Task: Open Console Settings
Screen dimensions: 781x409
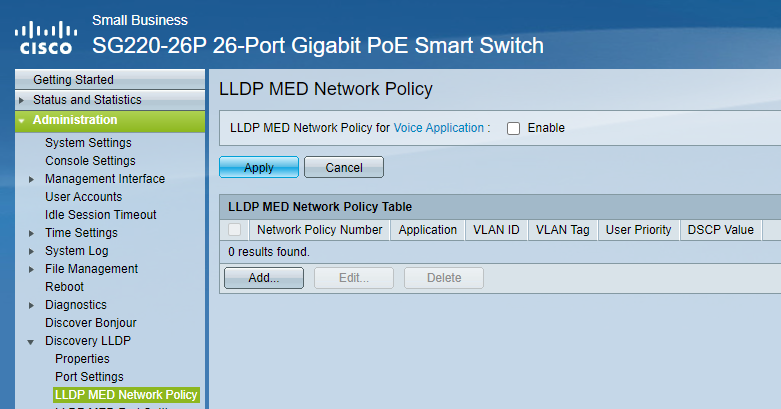Action: pyautogui.click(x=90, y=160)
